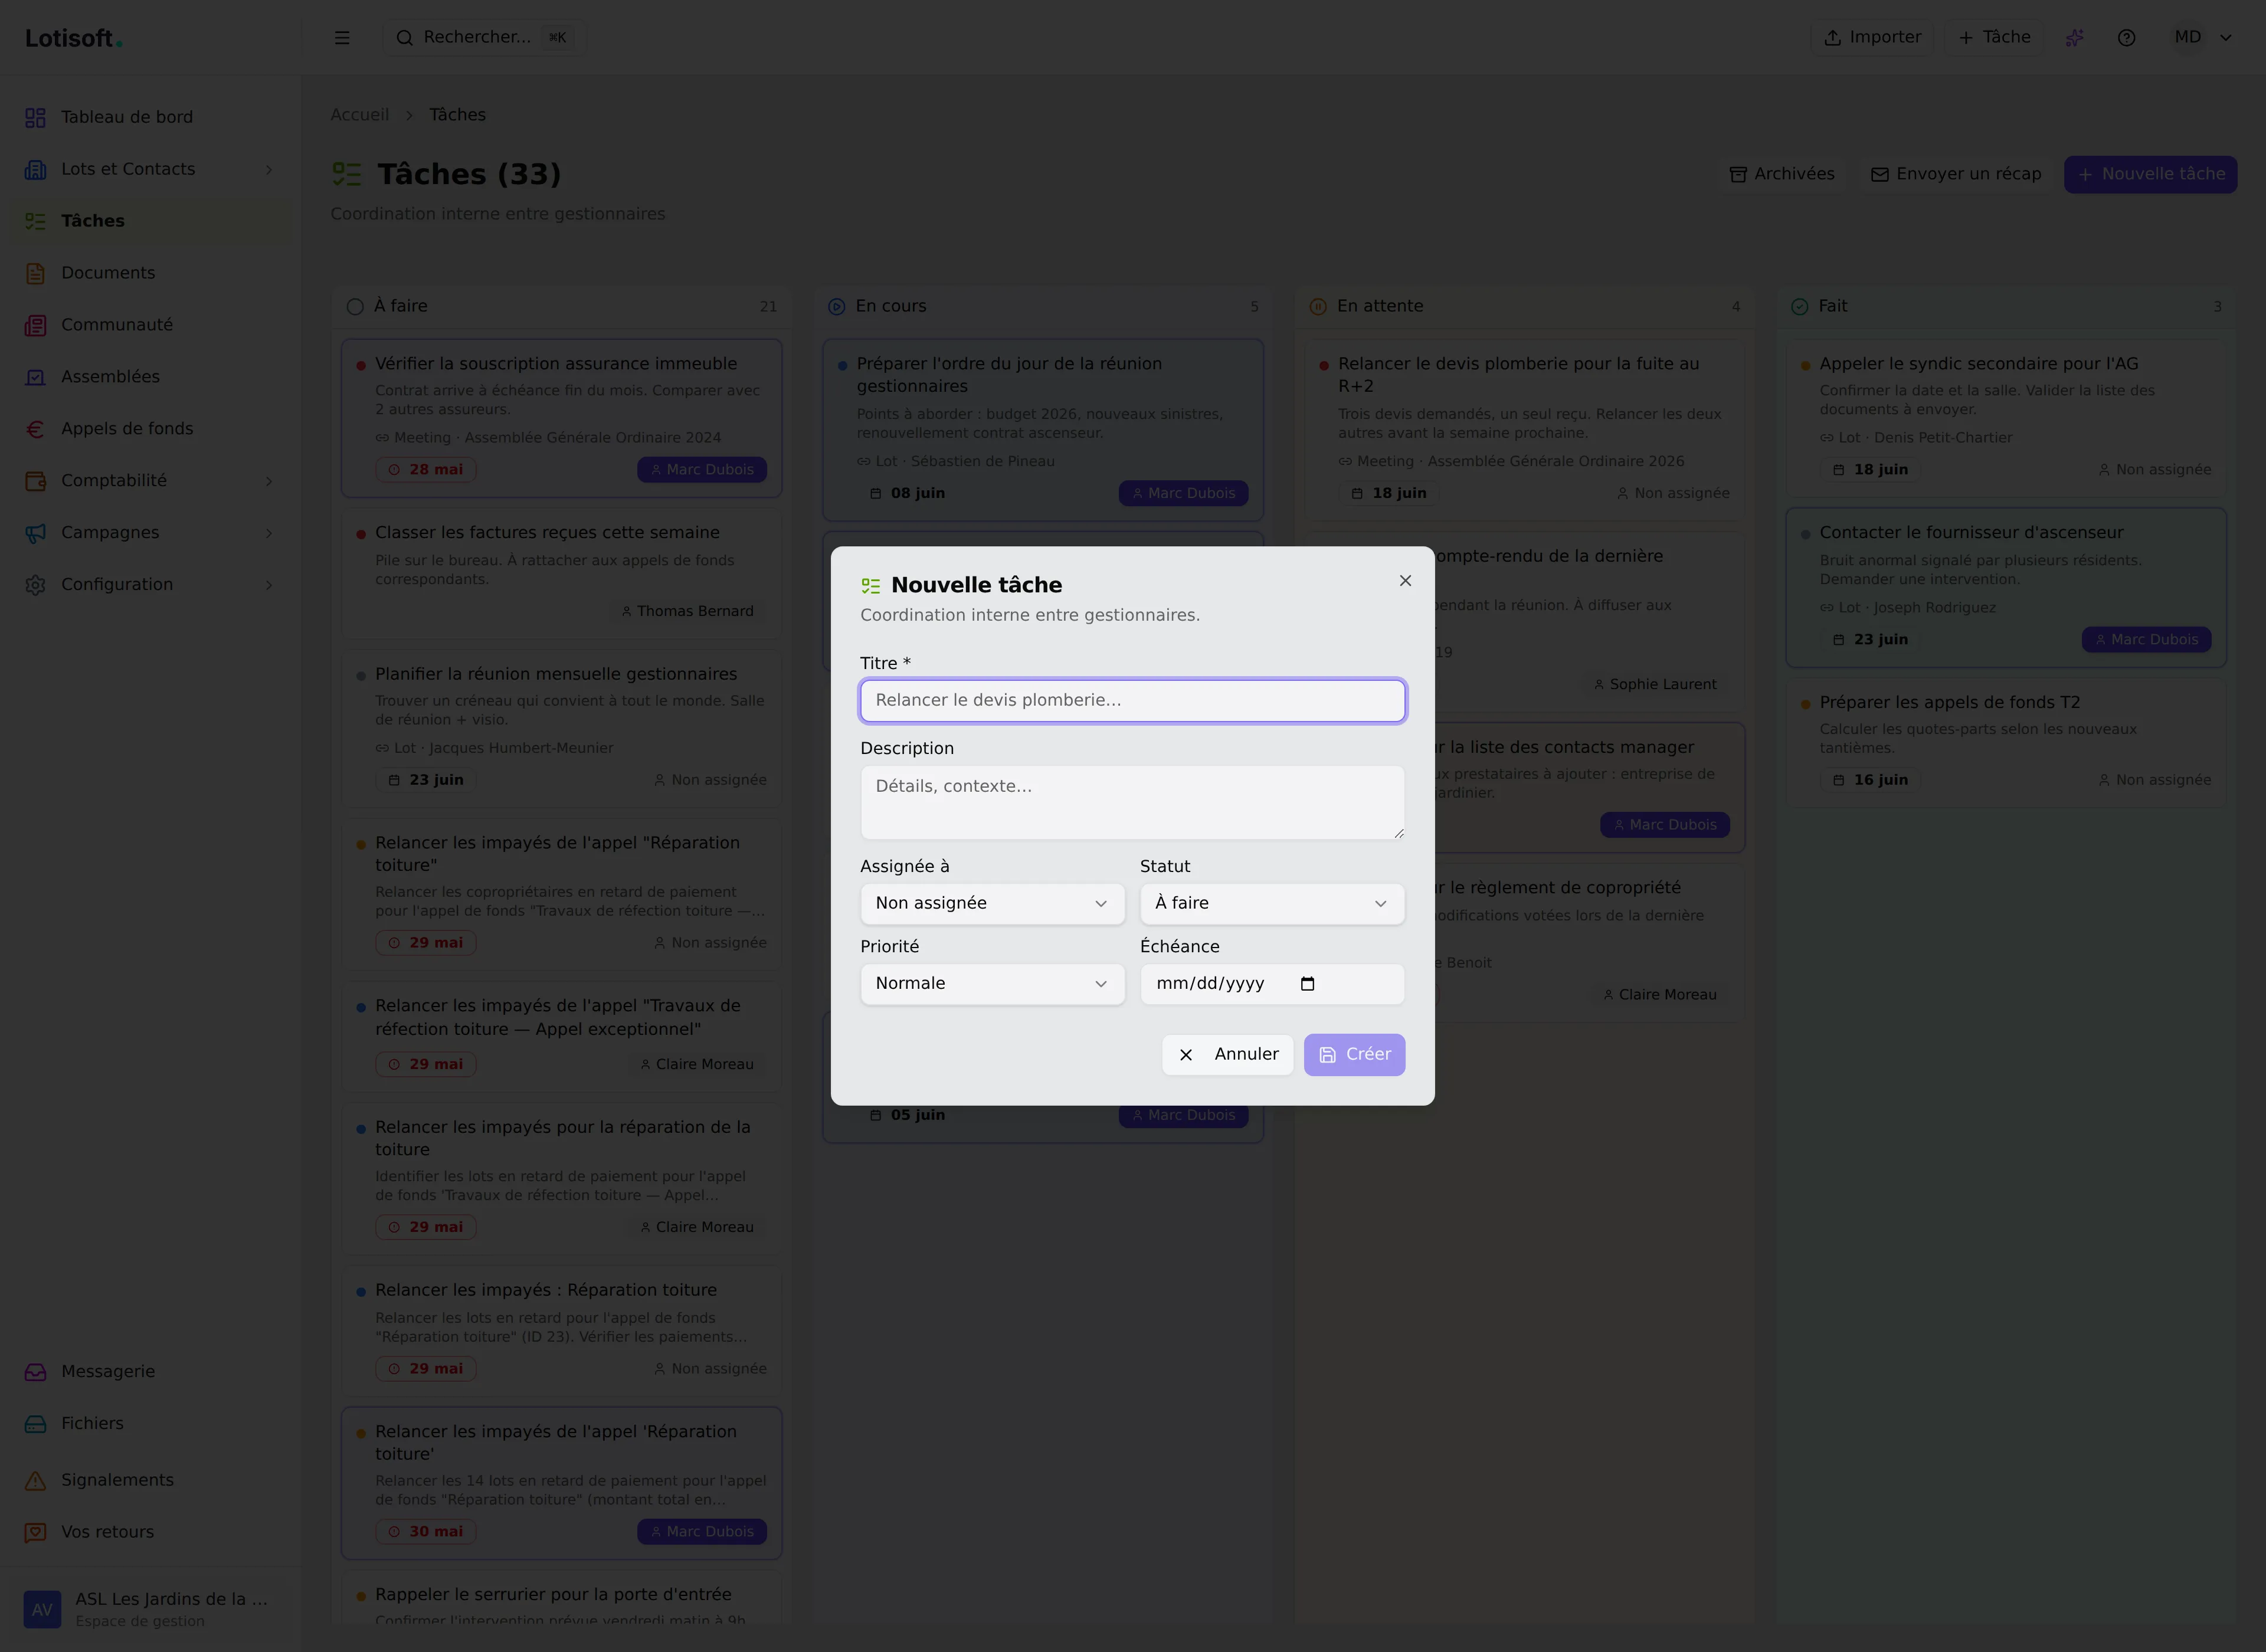This screenshot has width=2266, height=1652.
Task: Click the Appels de fonds euro icon
Action: click(36, 429)
